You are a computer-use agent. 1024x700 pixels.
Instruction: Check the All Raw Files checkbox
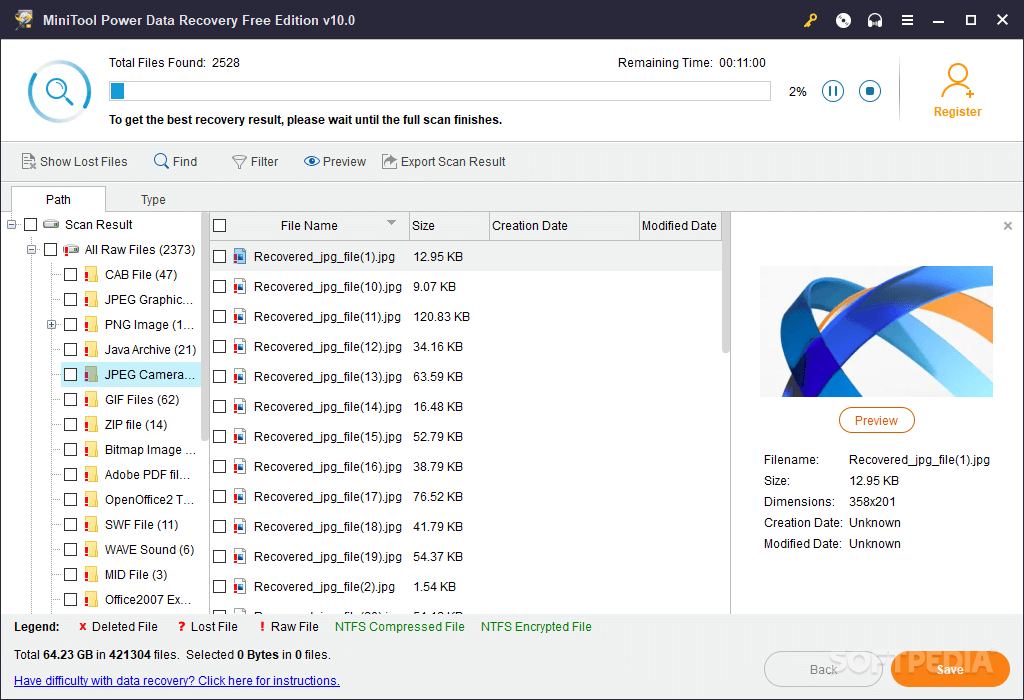(50, 249)
